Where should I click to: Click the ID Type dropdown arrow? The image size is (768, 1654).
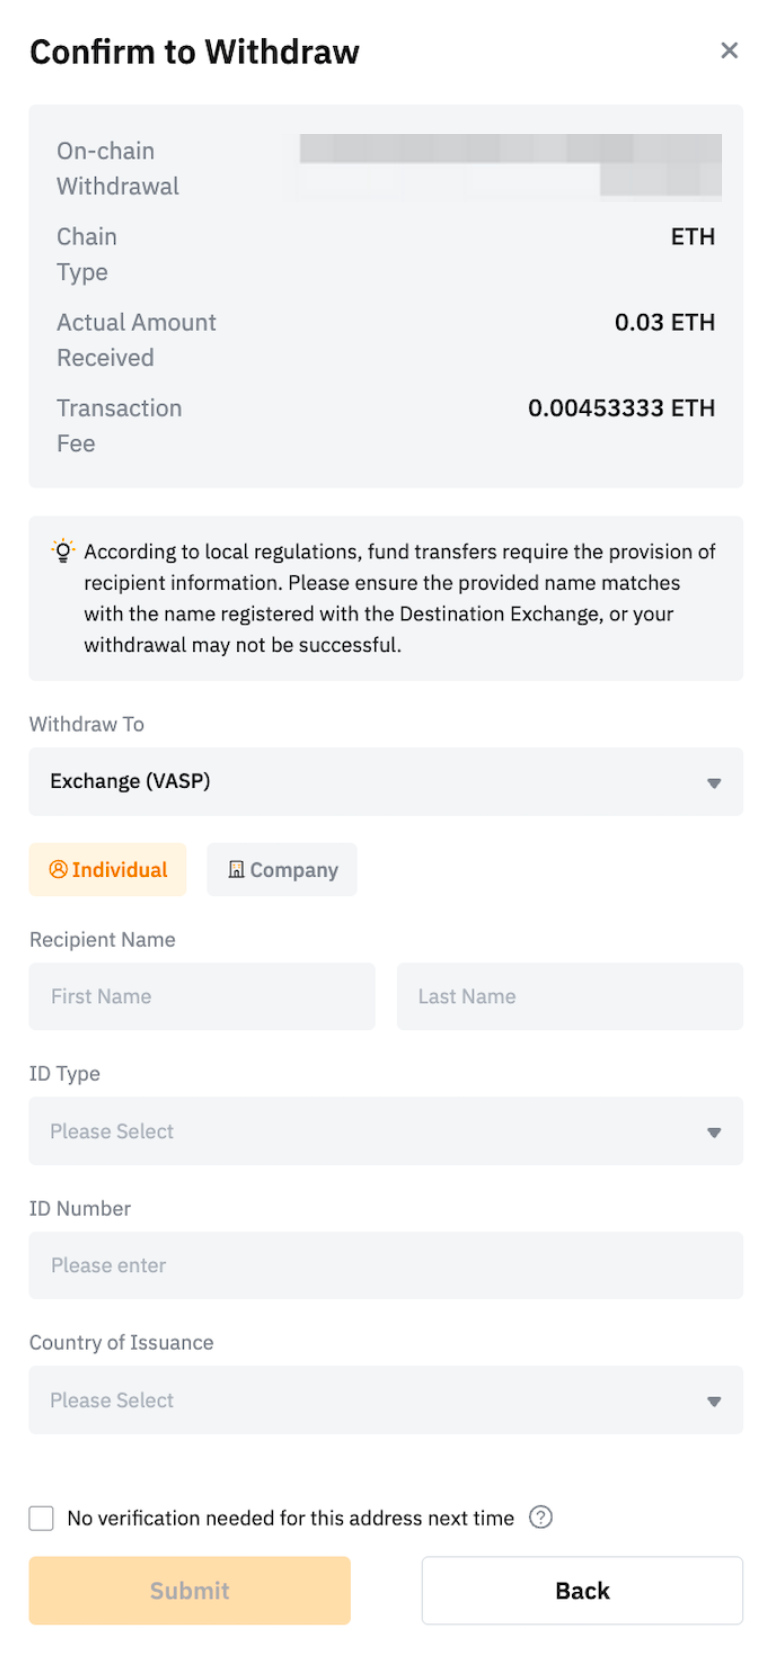[x=714, y=1133]
